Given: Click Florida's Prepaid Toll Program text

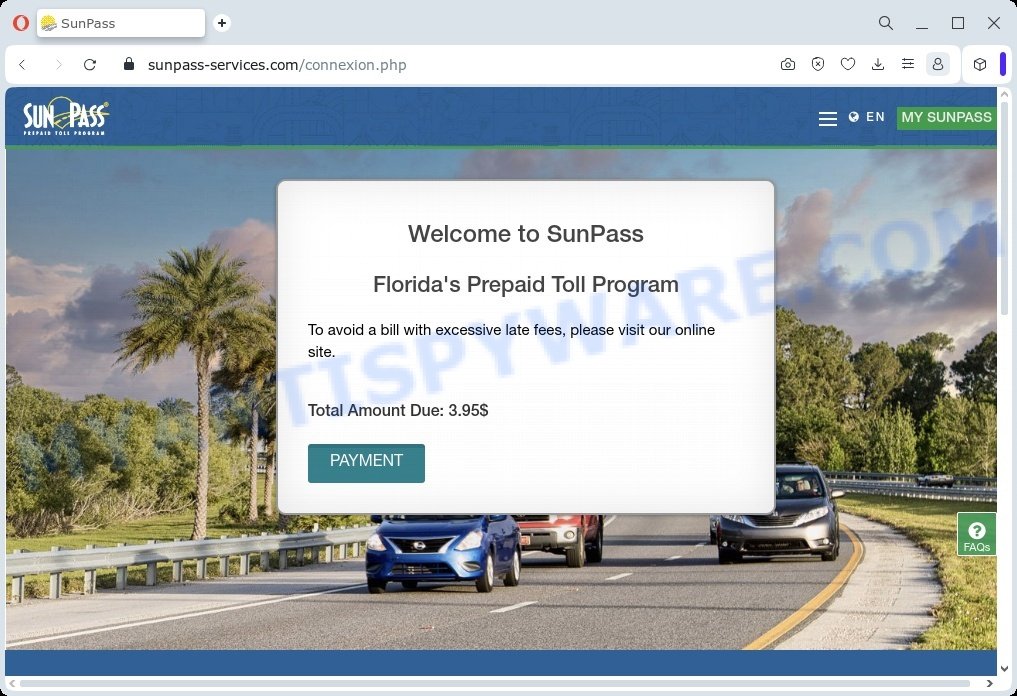Looking at the screenshot, I should (525, 285).
